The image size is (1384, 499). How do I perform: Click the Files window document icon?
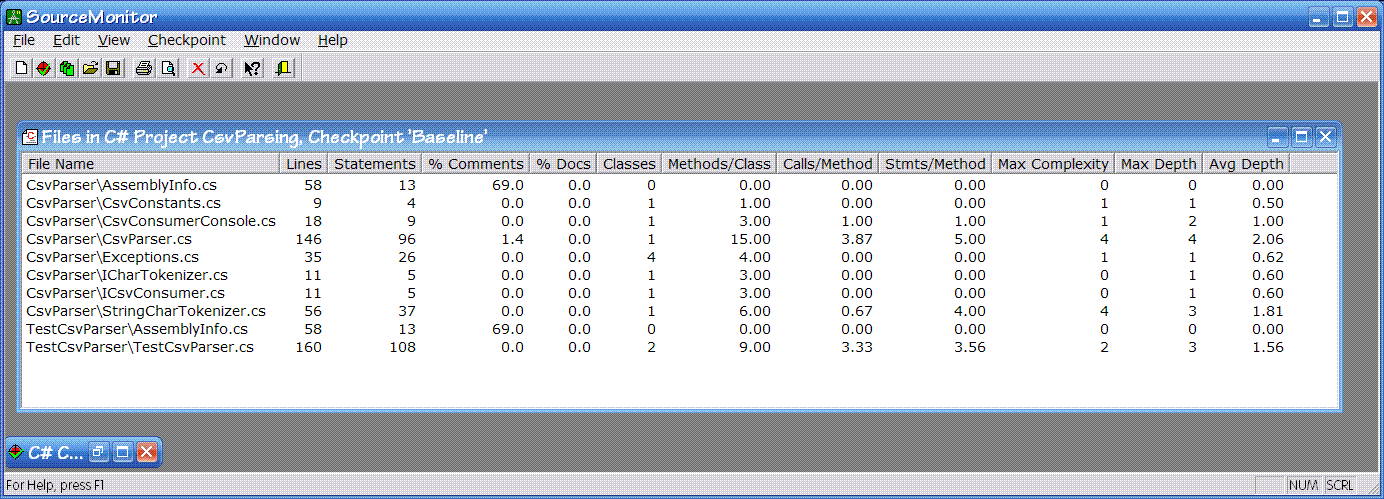(30, 137)
